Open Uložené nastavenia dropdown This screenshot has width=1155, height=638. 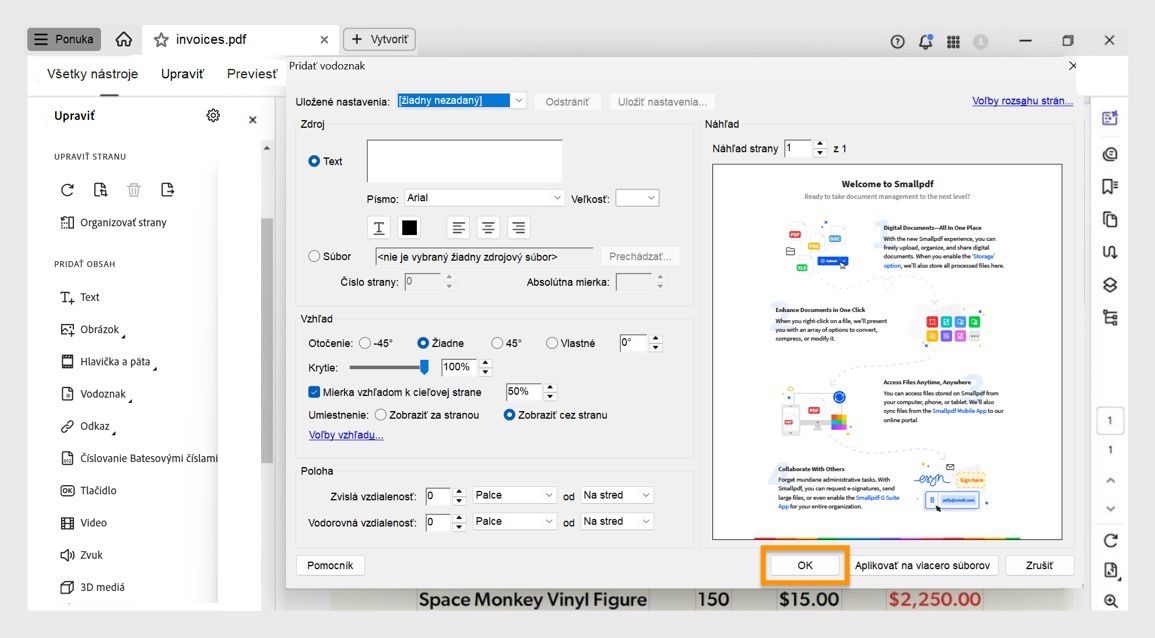[462, 101]
